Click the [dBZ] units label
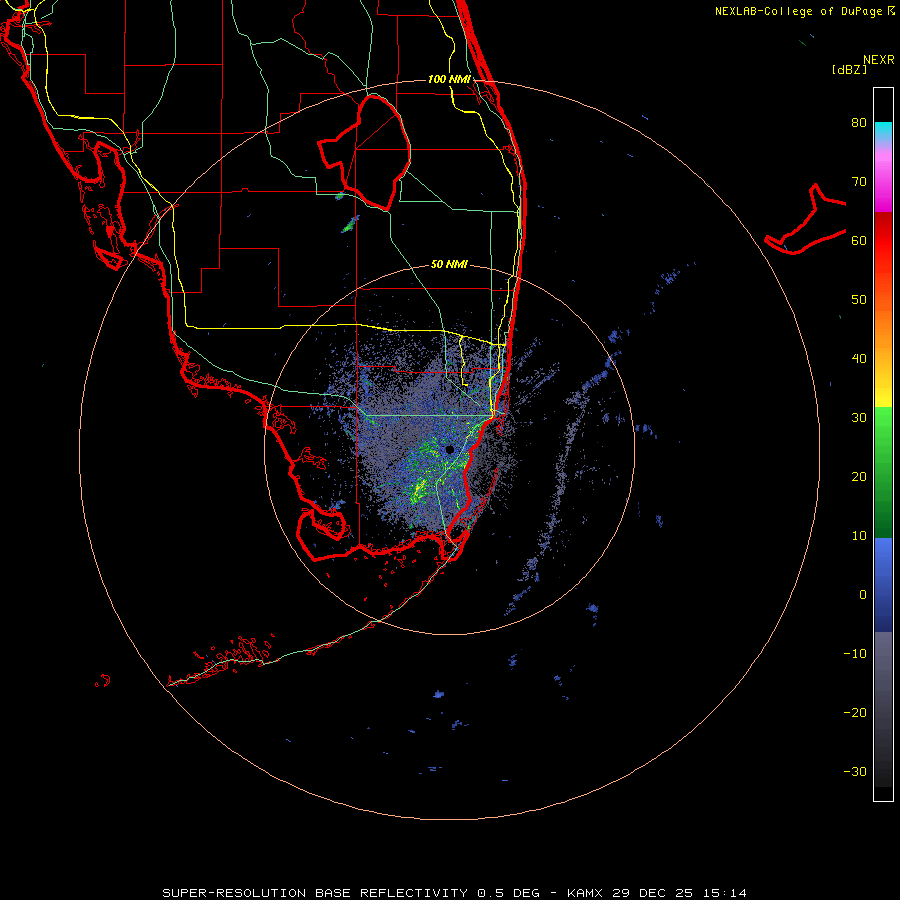This screenshot has width=900, height=900. point(849,70)
